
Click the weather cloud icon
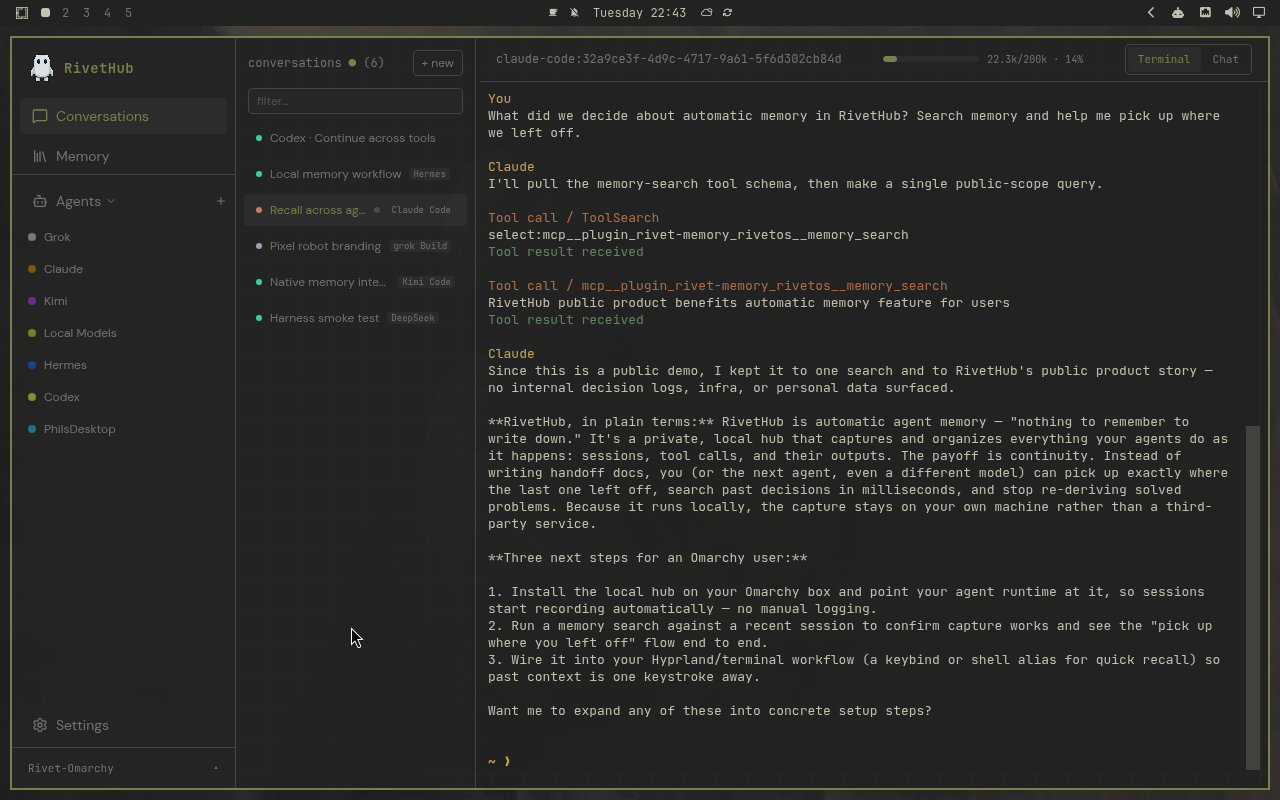pyautogui.click(x=707, y=13)
